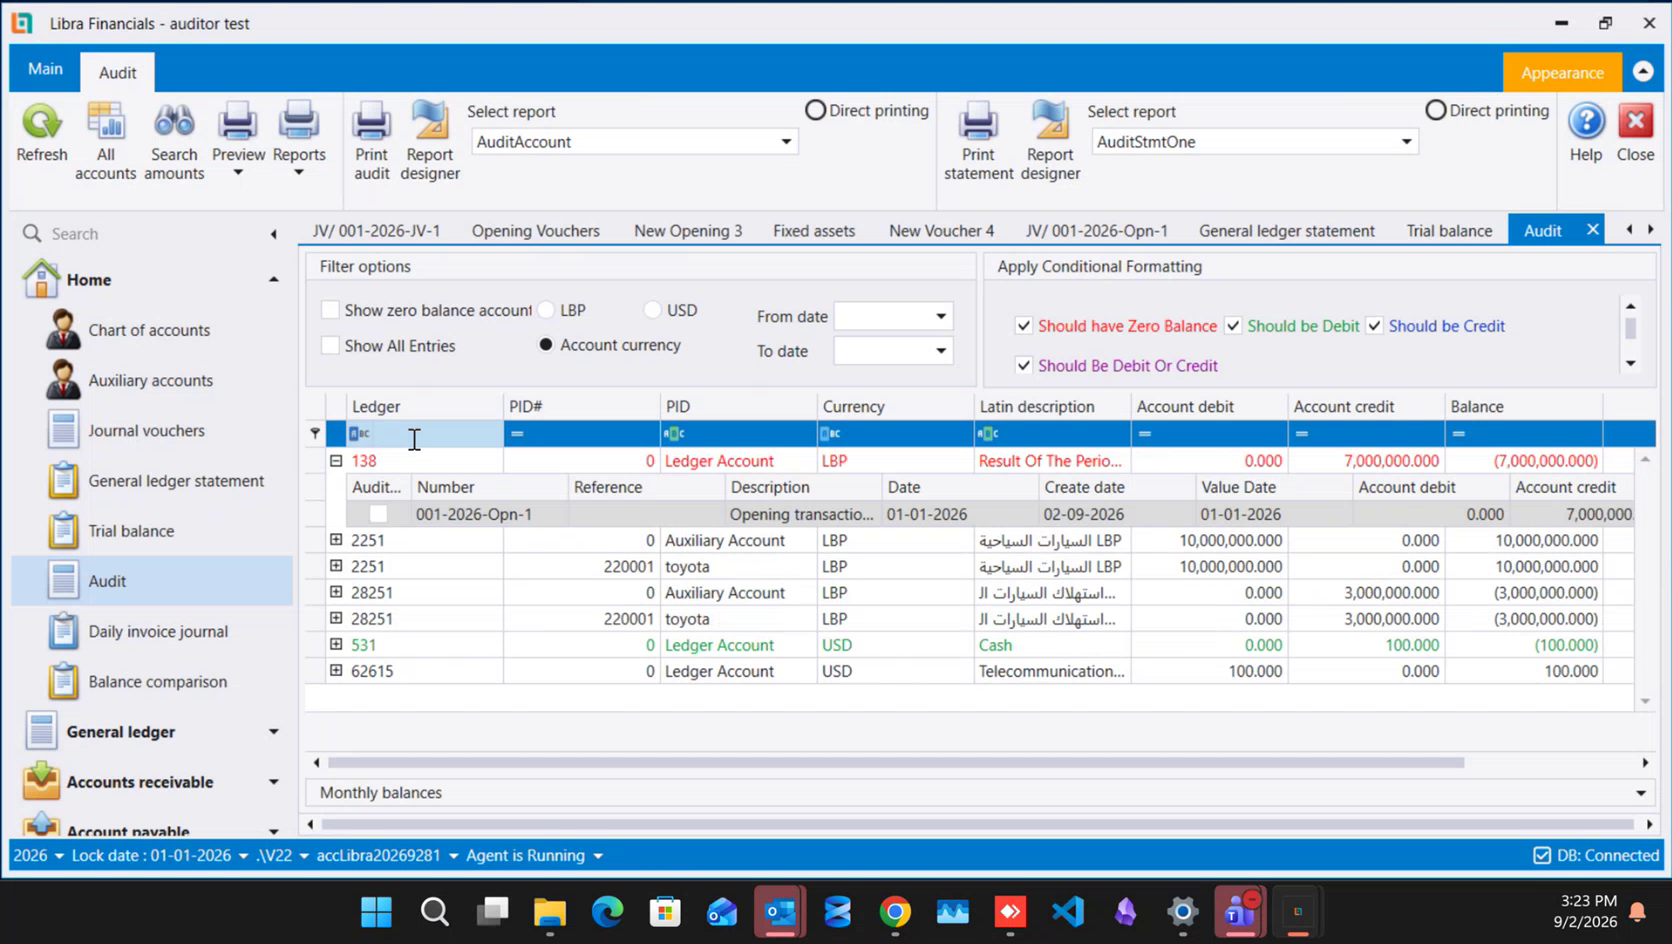Screen dimensions: 1672x944
Task: Open Visual Studio Code from taskbar
Action: point(1068,912)
